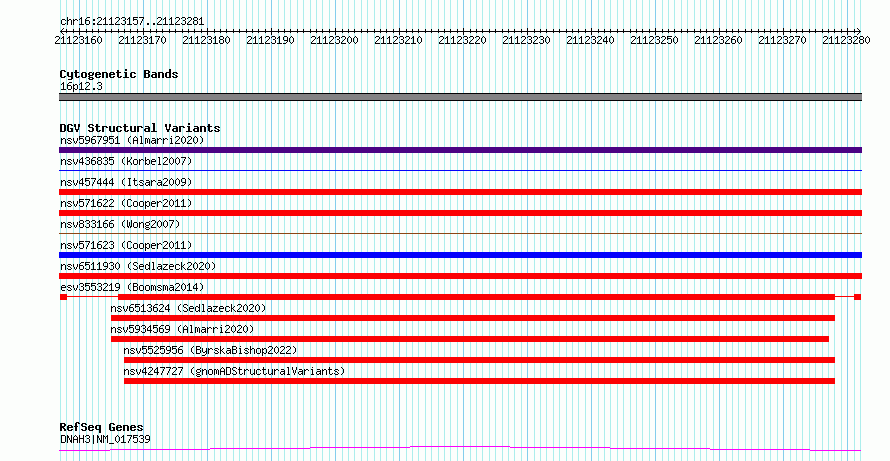Click ruler position 21123180

206,40
